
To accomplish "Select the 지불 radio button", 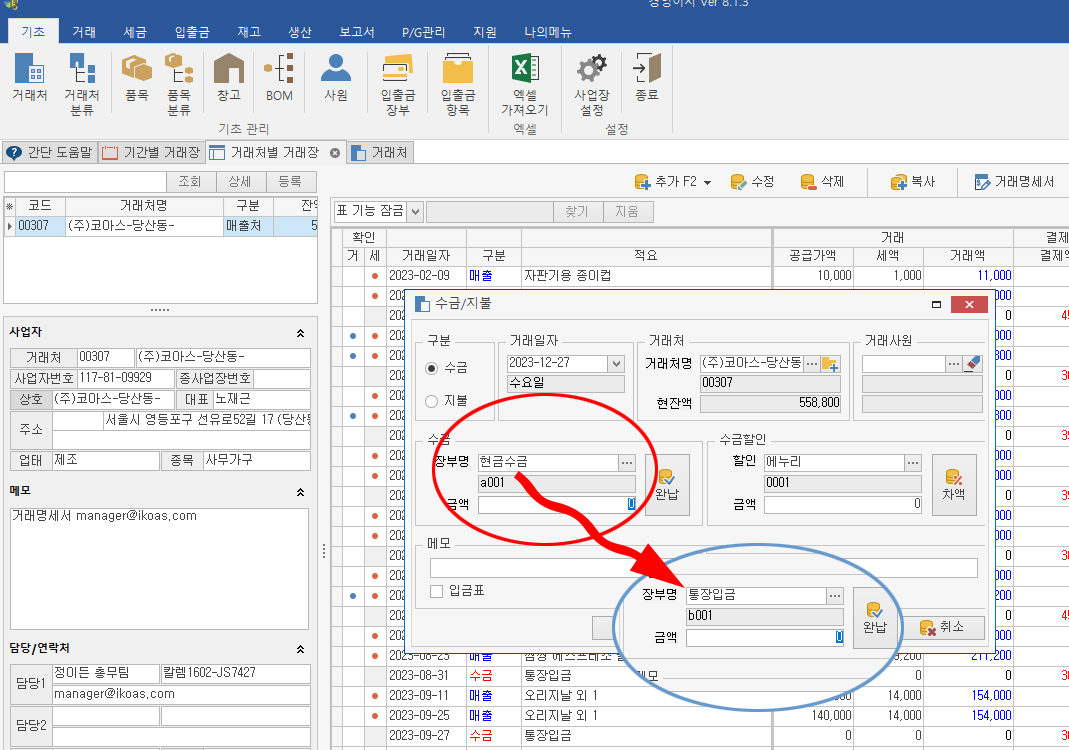I will tap(432, 401).
